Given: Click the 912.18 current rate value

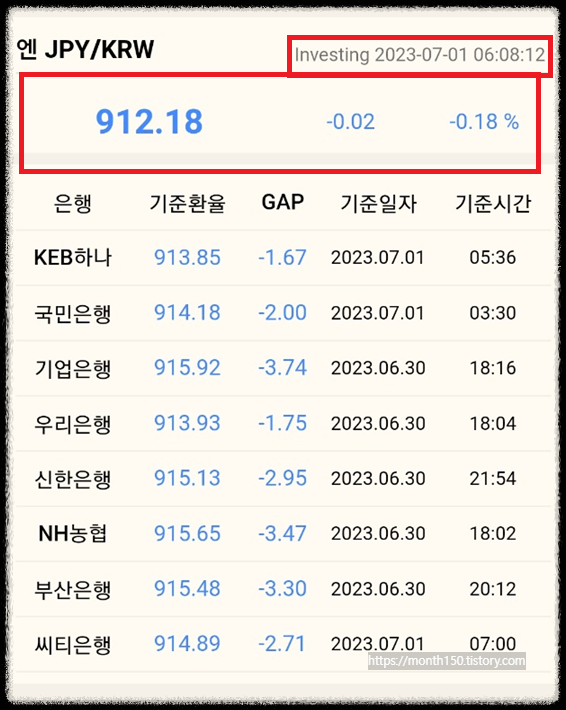Looking at the screenshot, I should coord(149,122).
